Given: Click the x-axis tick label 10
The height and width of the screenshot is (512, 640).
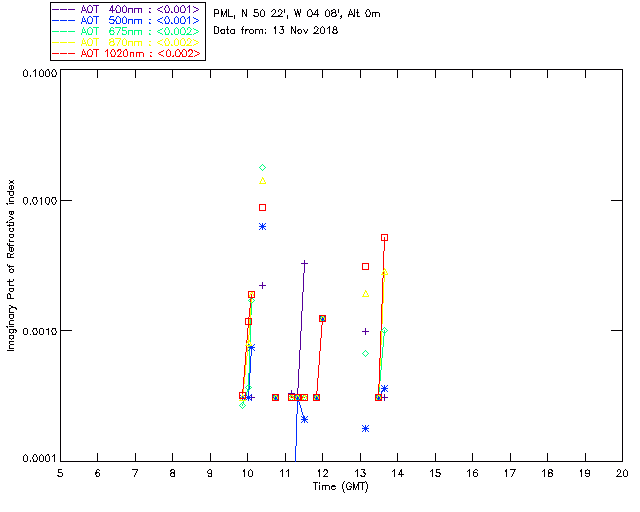Looking at the screenshot, I should click(x=247, y=473).
